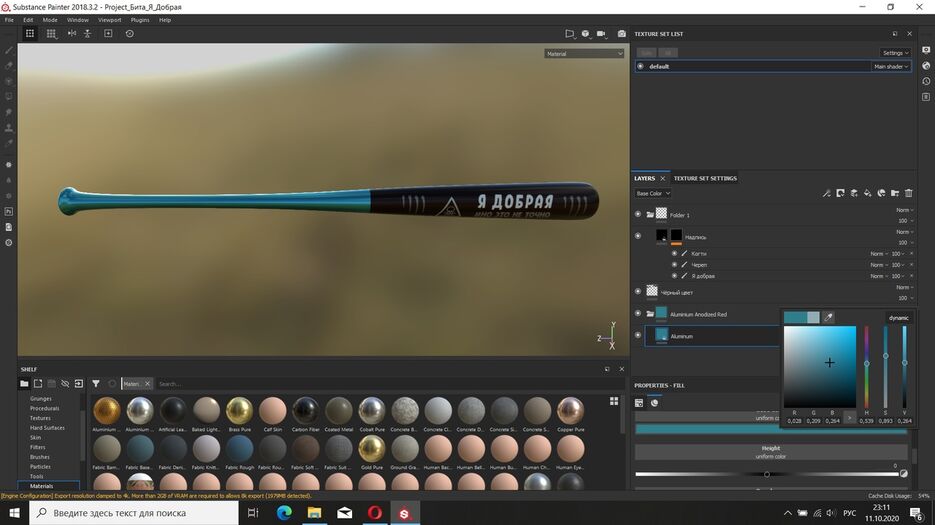Delete the selected layer with trash icon

[909, 193]
